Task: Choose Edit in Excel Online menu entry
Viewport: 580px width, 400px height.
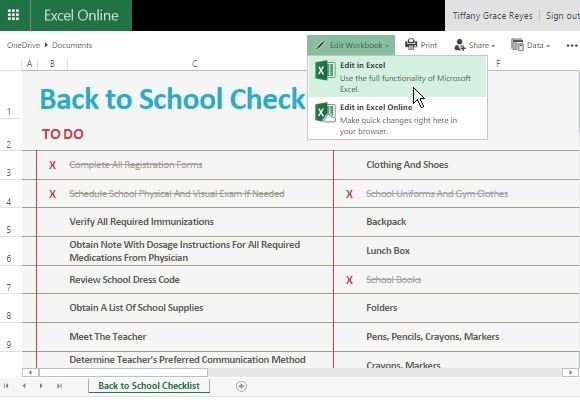Action: click(x=397, y=119)
